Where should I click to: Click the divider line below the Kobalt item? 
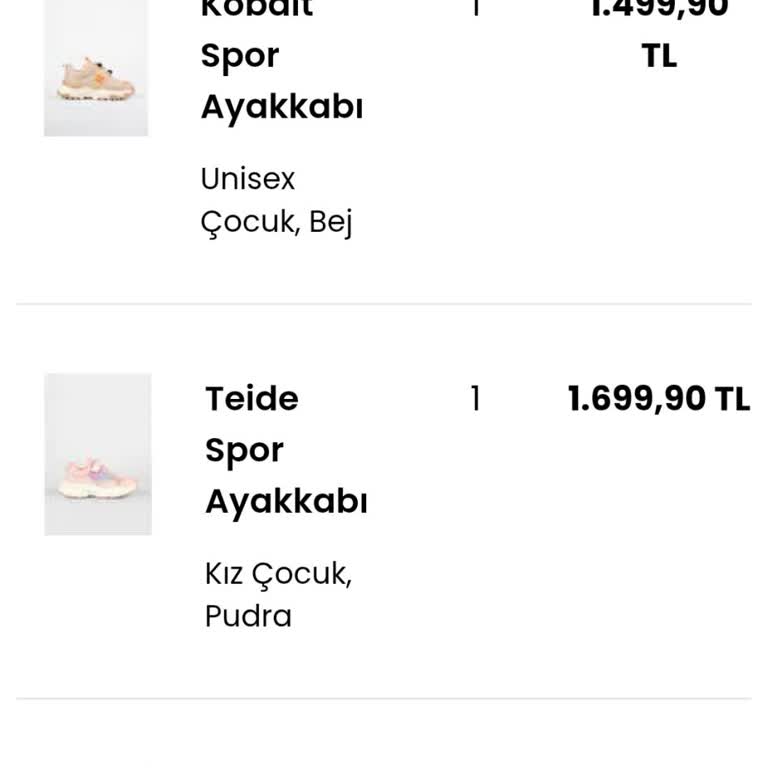coord(384,304)
